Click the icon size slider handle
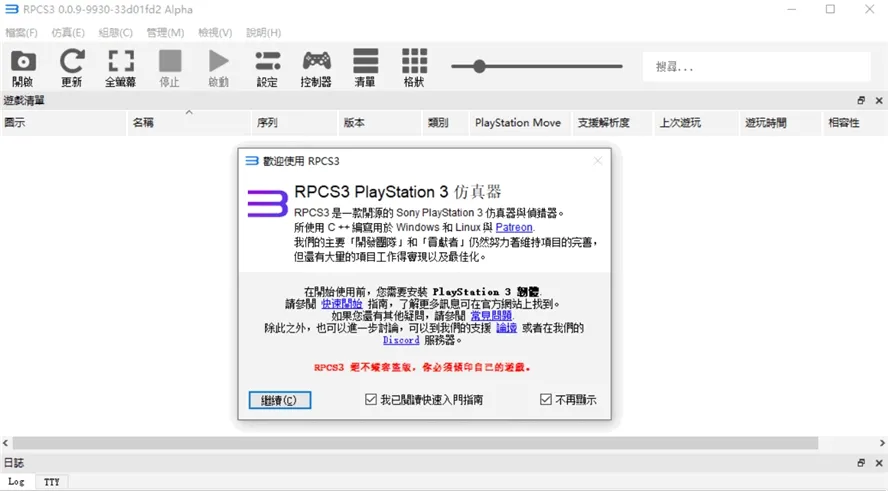Screen dimensions: 888x491 point(479,66)
